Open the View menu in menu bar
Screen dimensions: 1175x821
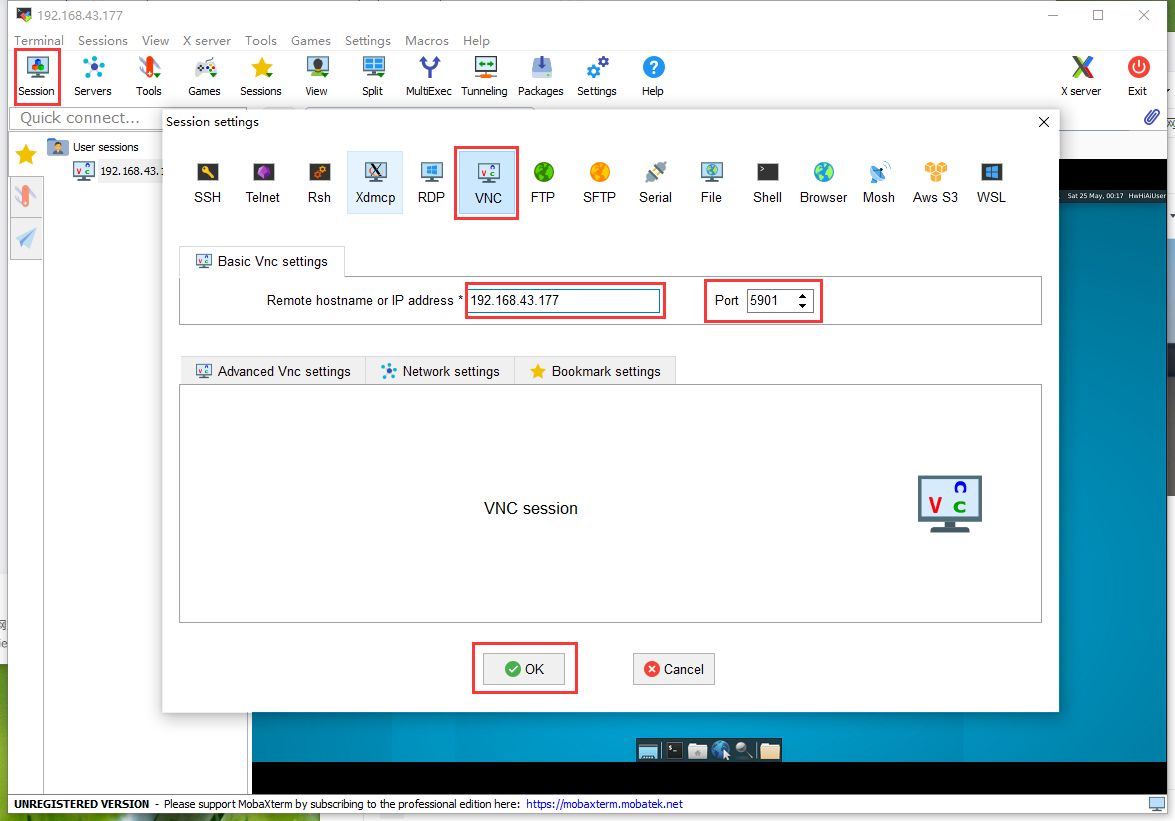155,40
